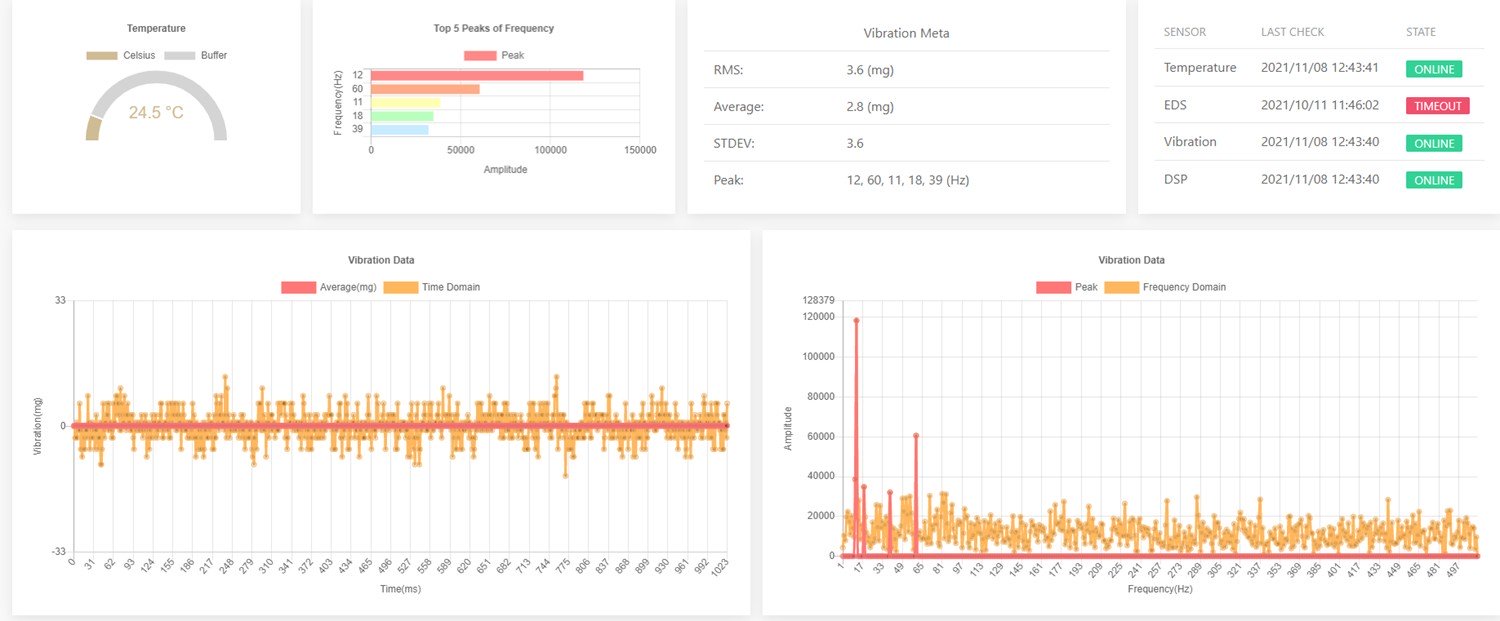Select the Temperature timestamp 2021/11/08 12:43:41
The width and height of the screenshot is (1500, 621).
[x=1320, y=68]
